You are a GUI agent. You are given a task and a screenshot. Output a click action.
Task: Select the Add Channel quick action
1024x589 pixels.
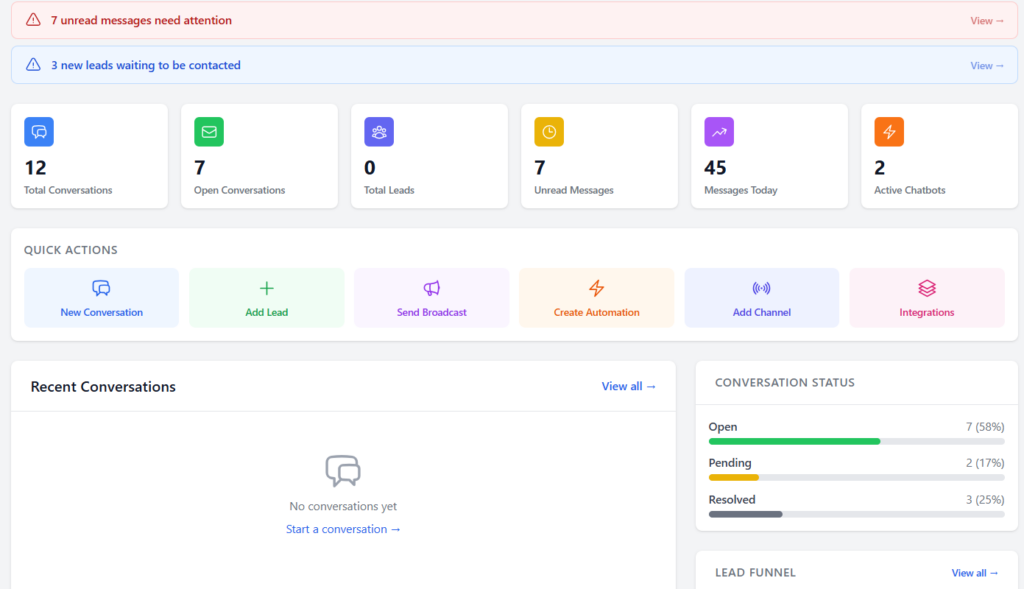click(x=761, y=298)
